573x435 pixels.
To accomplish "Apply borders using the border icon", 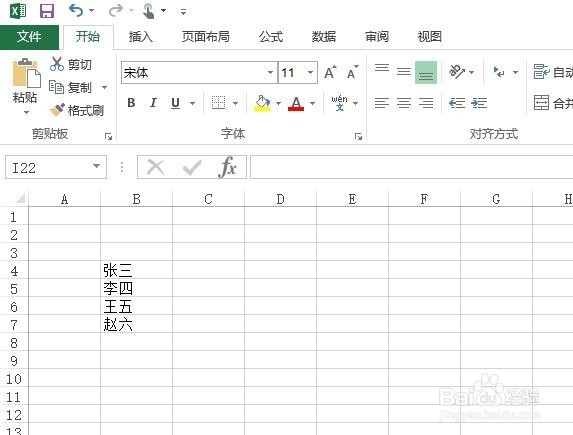I will 219,103.
